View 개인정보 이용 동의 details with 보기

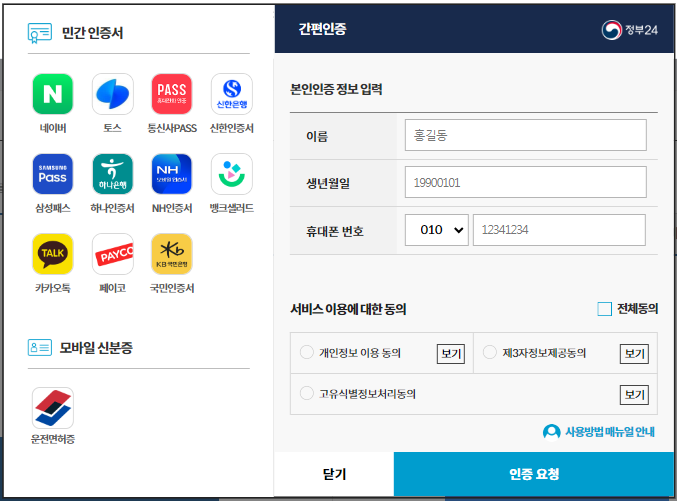pos(451,354)
